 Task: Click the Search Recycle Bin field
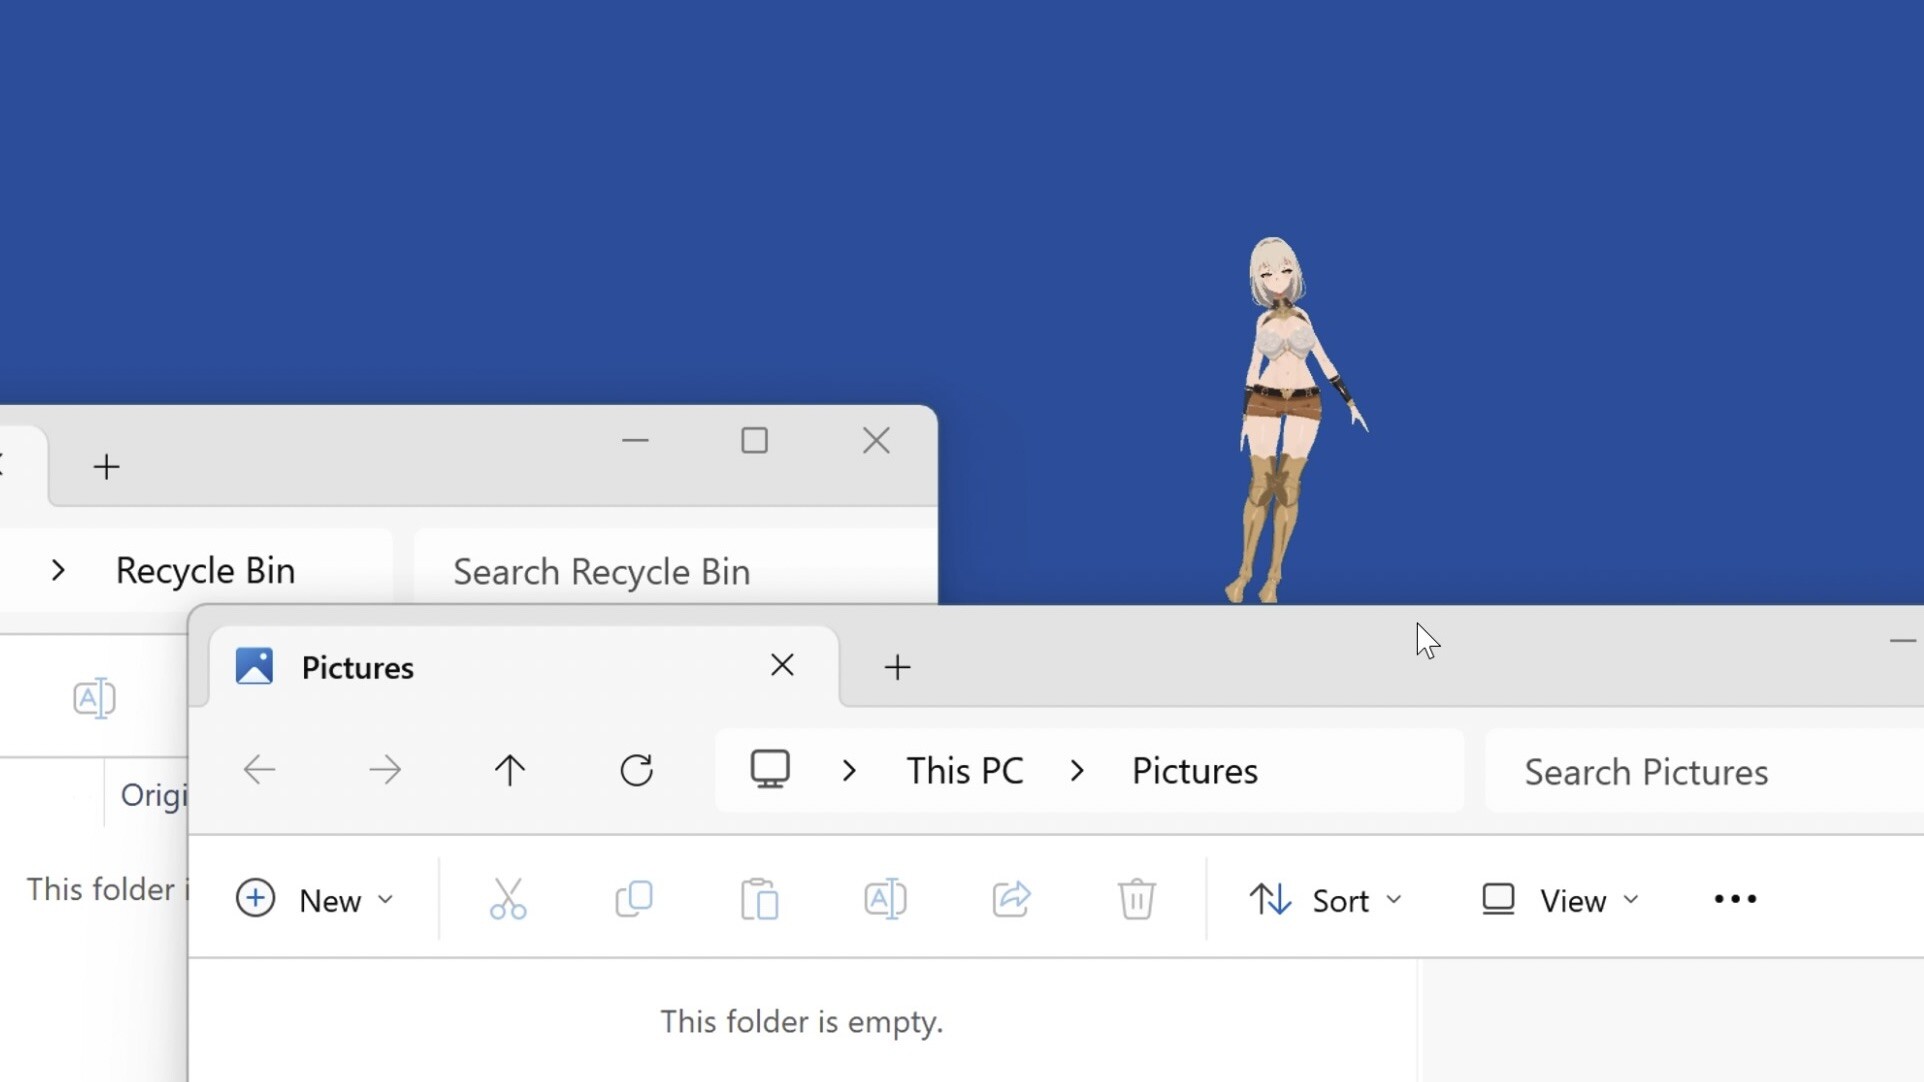pyautogui.click(x=601, y=571)
